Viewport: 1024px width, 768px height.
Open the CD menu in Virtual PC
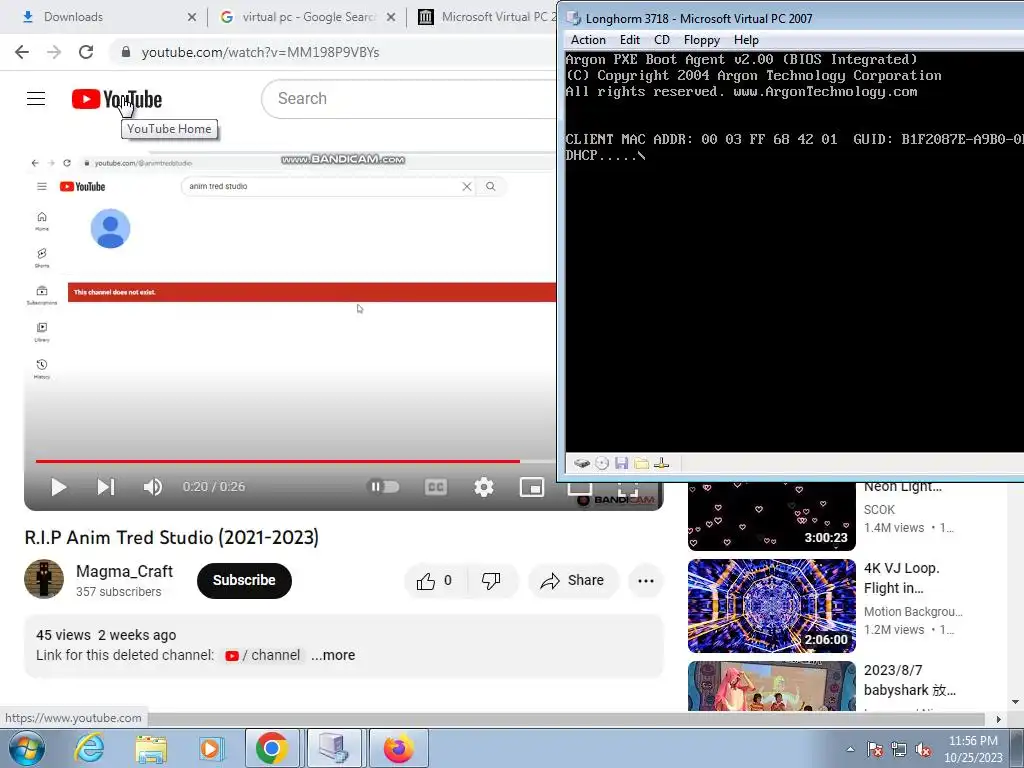(x=662, y=40)
